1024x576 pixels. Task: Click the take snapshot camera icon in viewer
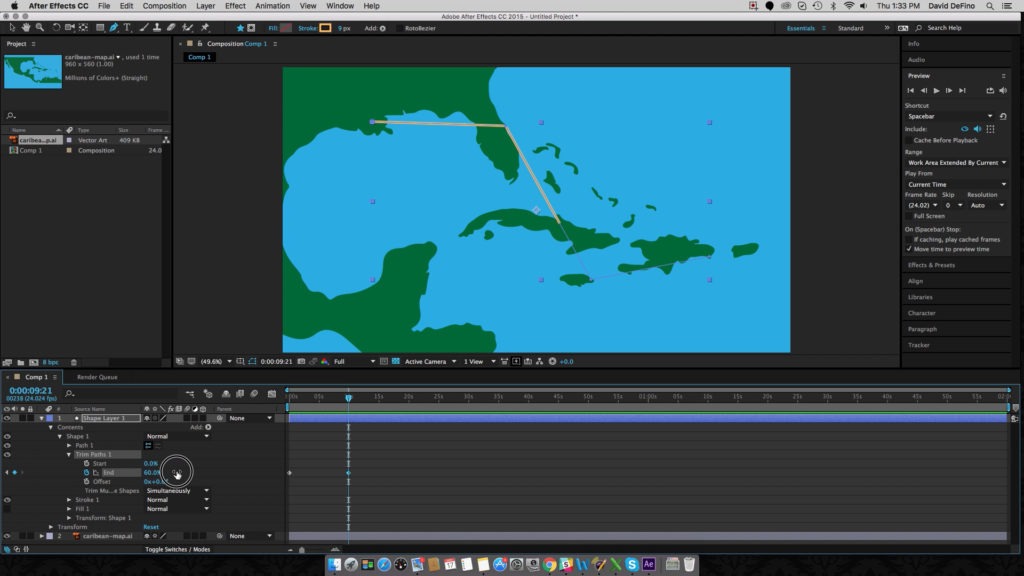coord(301,361)
